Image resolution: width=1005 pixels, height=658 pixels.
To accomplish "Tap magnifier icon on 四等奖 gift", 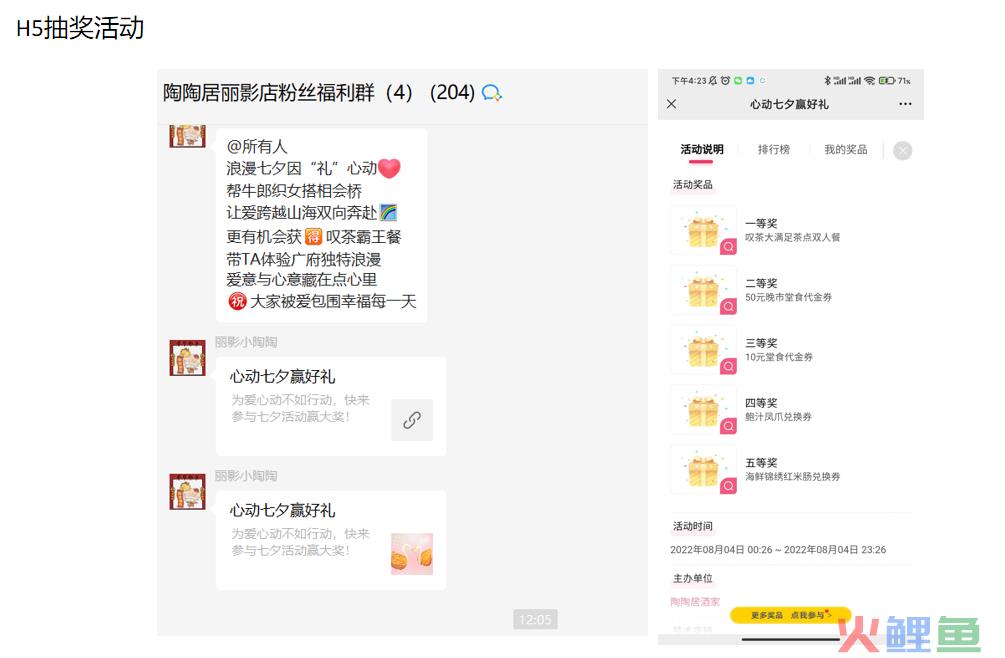I will (x=728, y=426).
